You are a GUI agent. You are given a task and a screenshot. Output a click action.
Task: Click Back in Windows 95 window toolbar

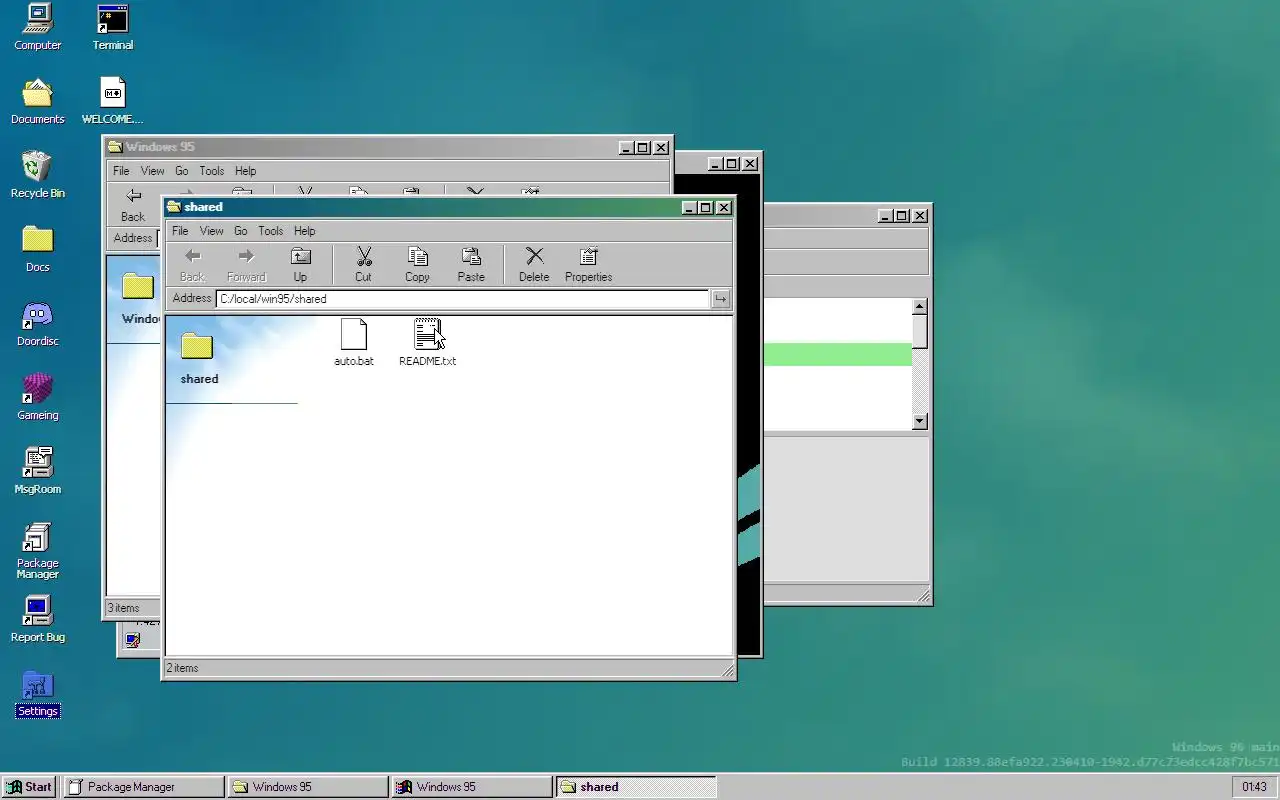coord(133,205)
